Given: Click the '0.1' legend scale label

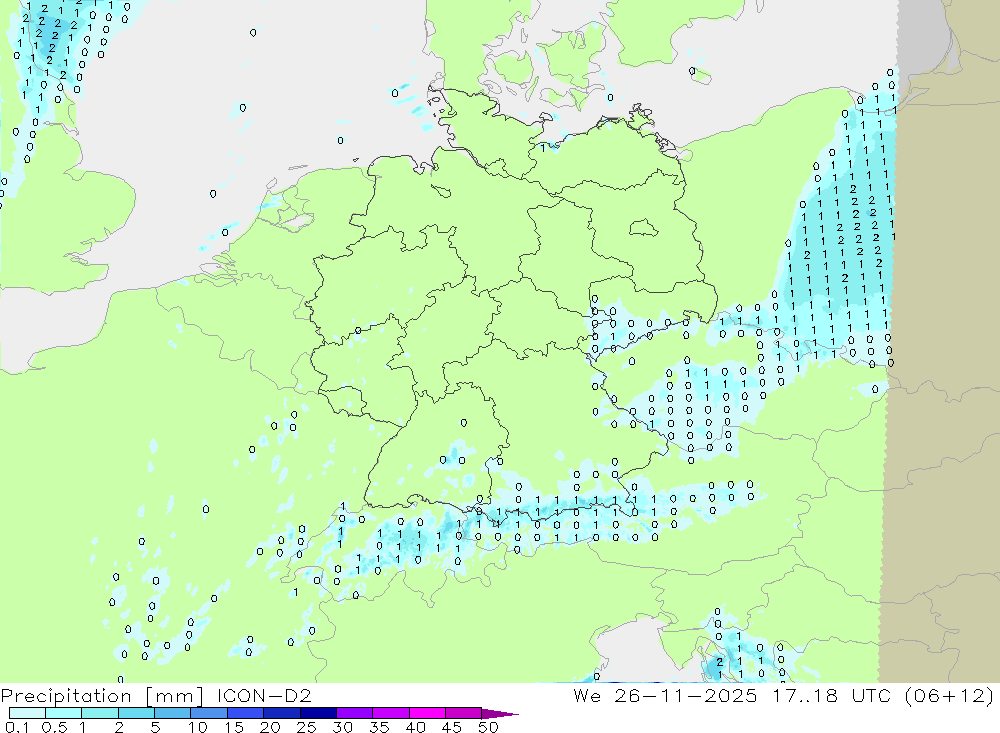Looking at the screenshot, I should click(x=17, y=727).
